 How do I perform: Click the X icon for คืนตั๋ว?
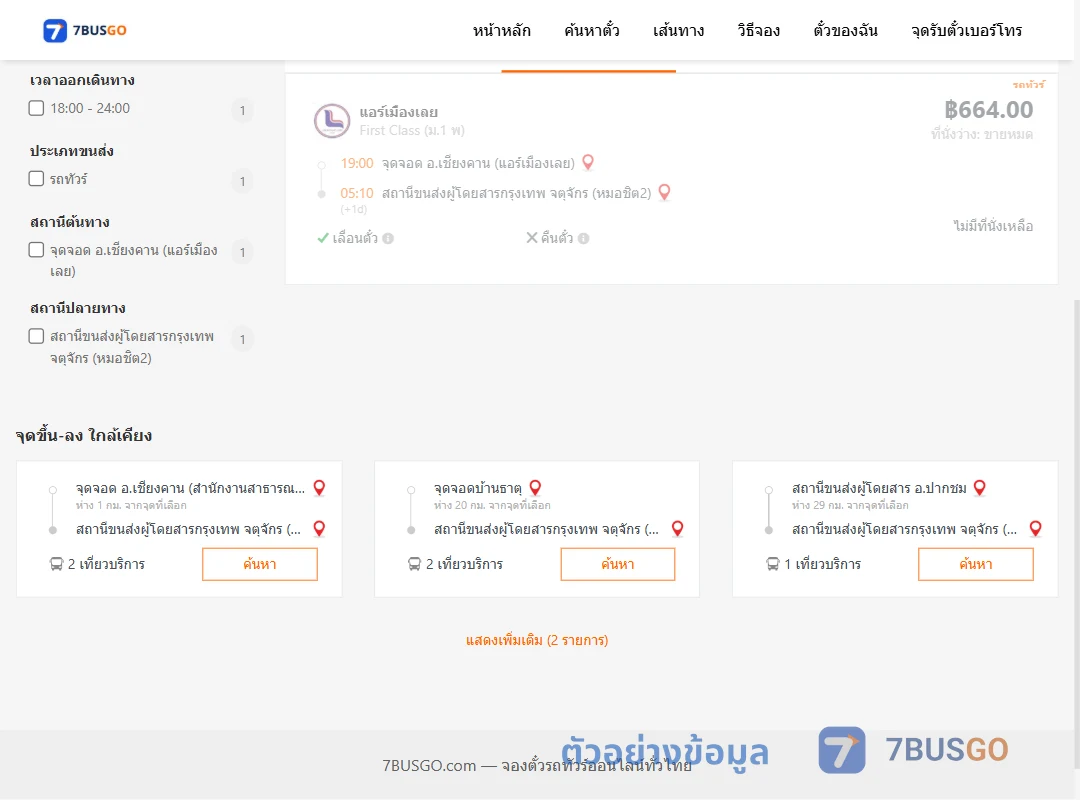[532, 238]
